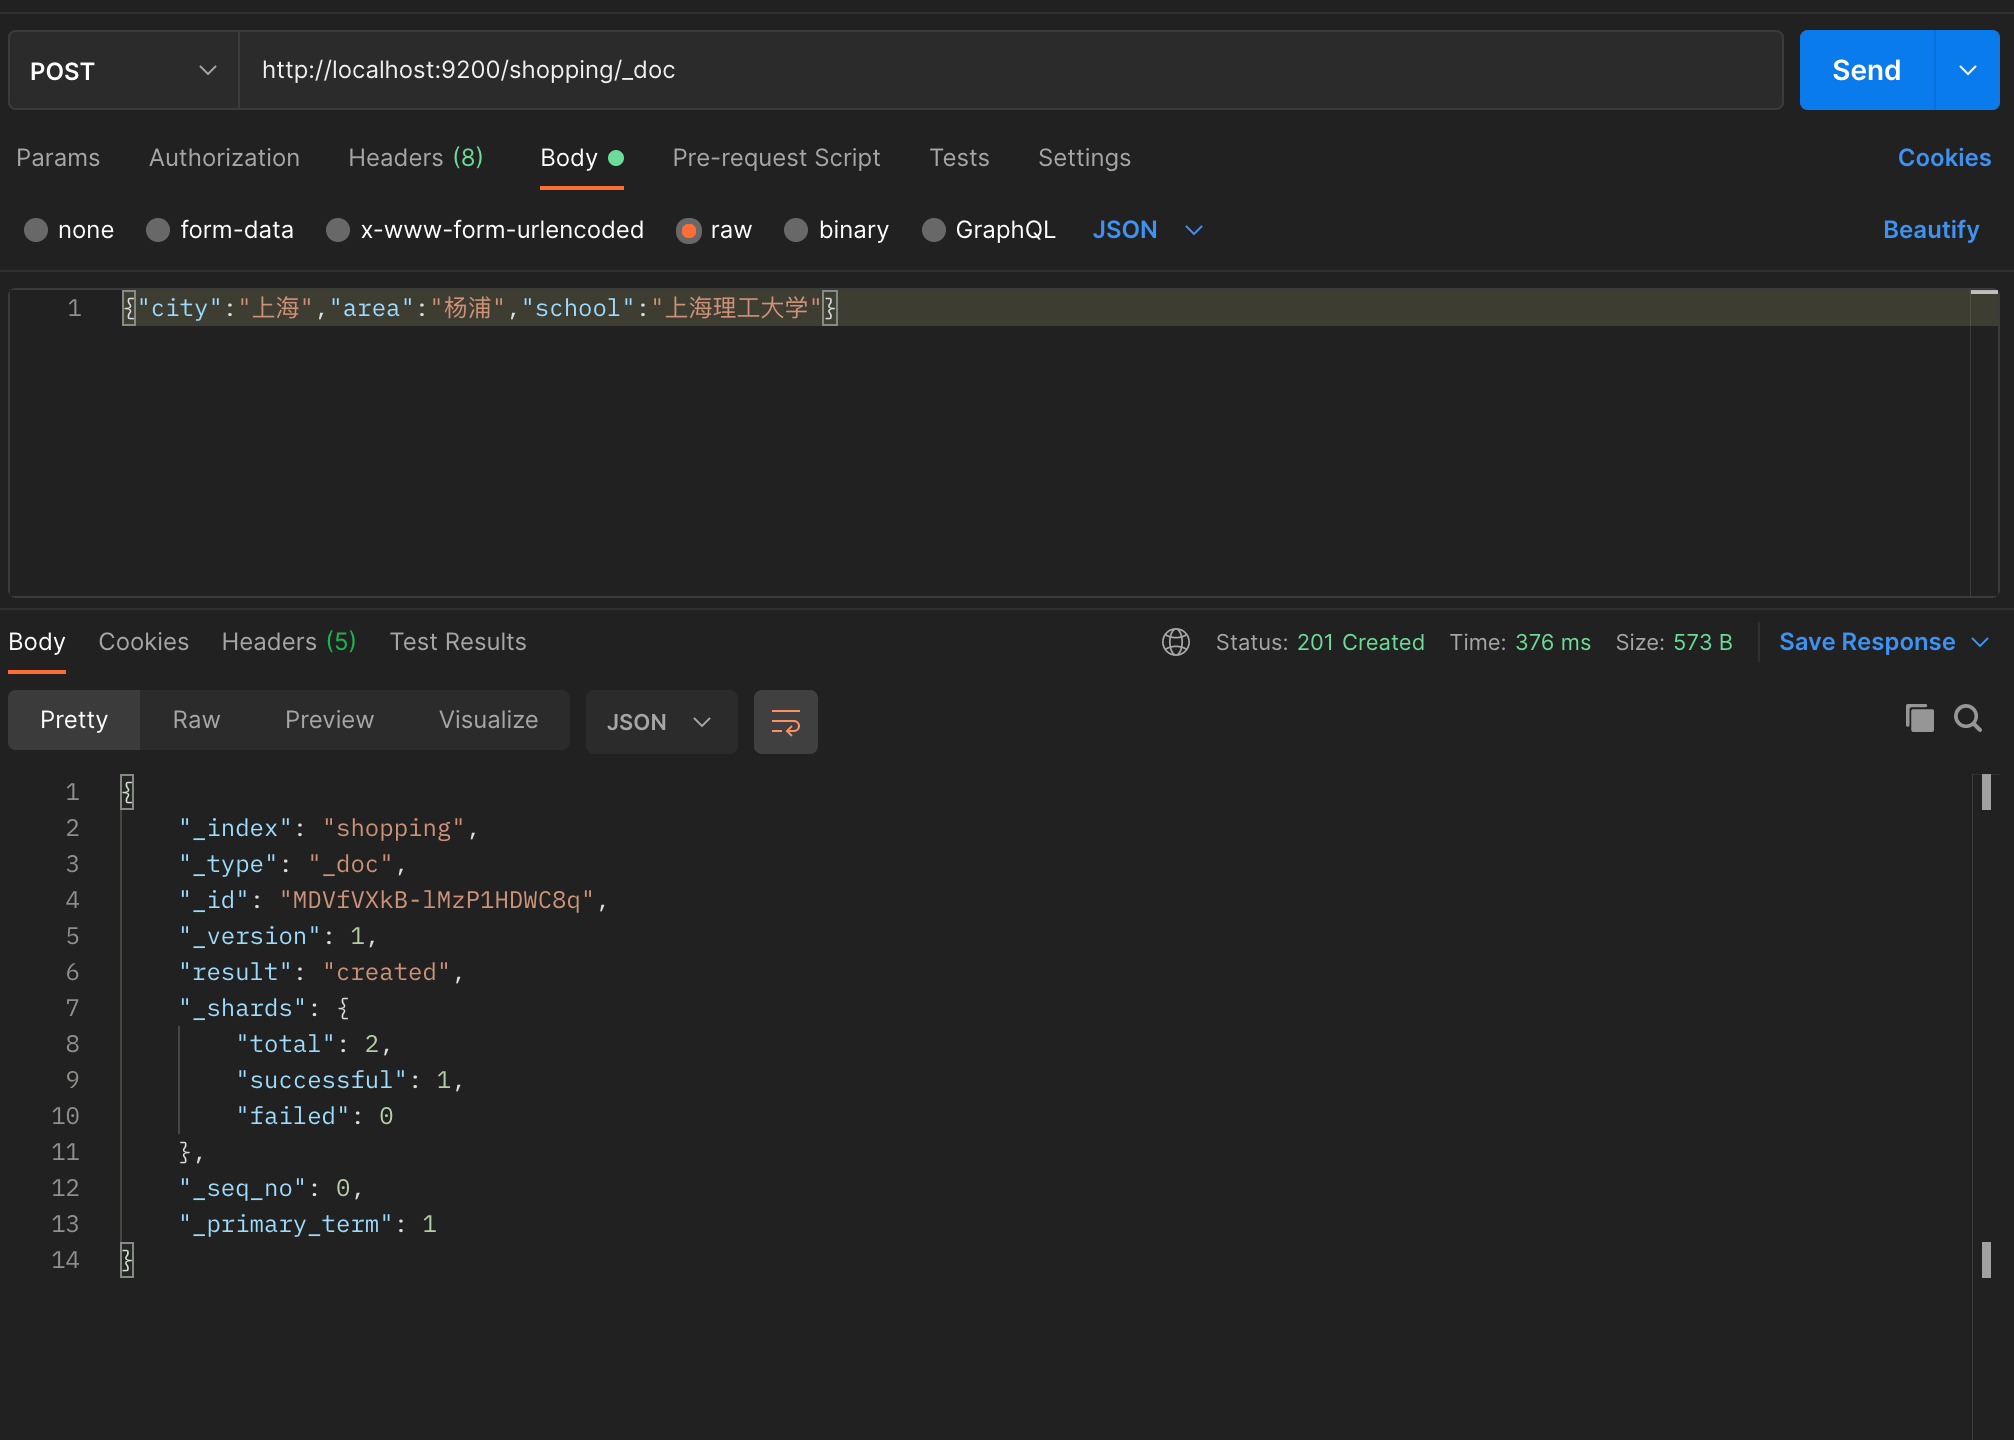This screenshot has width=2014, height=1440.
Task: Open the POST method dropdown
Action: (124, 70)
